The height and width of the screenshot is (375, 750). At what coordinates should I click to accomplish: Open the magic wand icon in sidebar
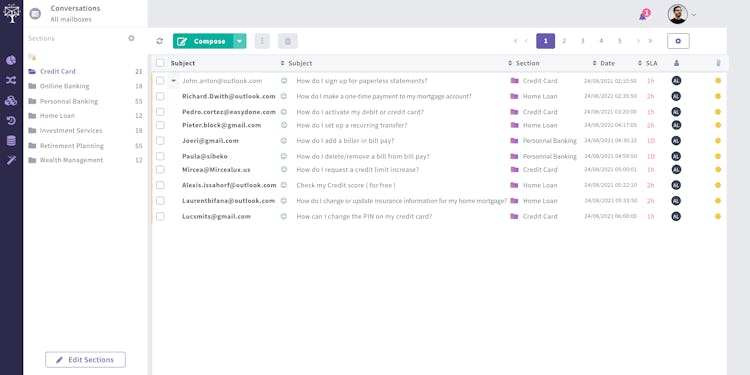click(x=11, y=160)
